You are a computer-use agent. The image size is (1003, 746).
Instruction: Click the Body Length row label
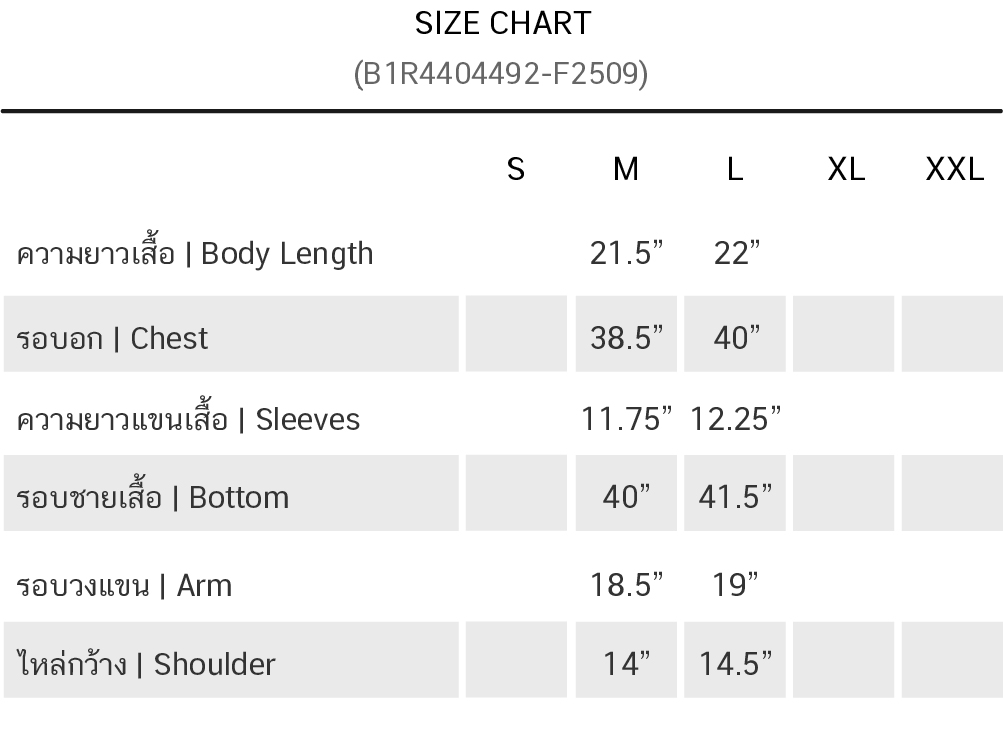click(x=194, y=253)
